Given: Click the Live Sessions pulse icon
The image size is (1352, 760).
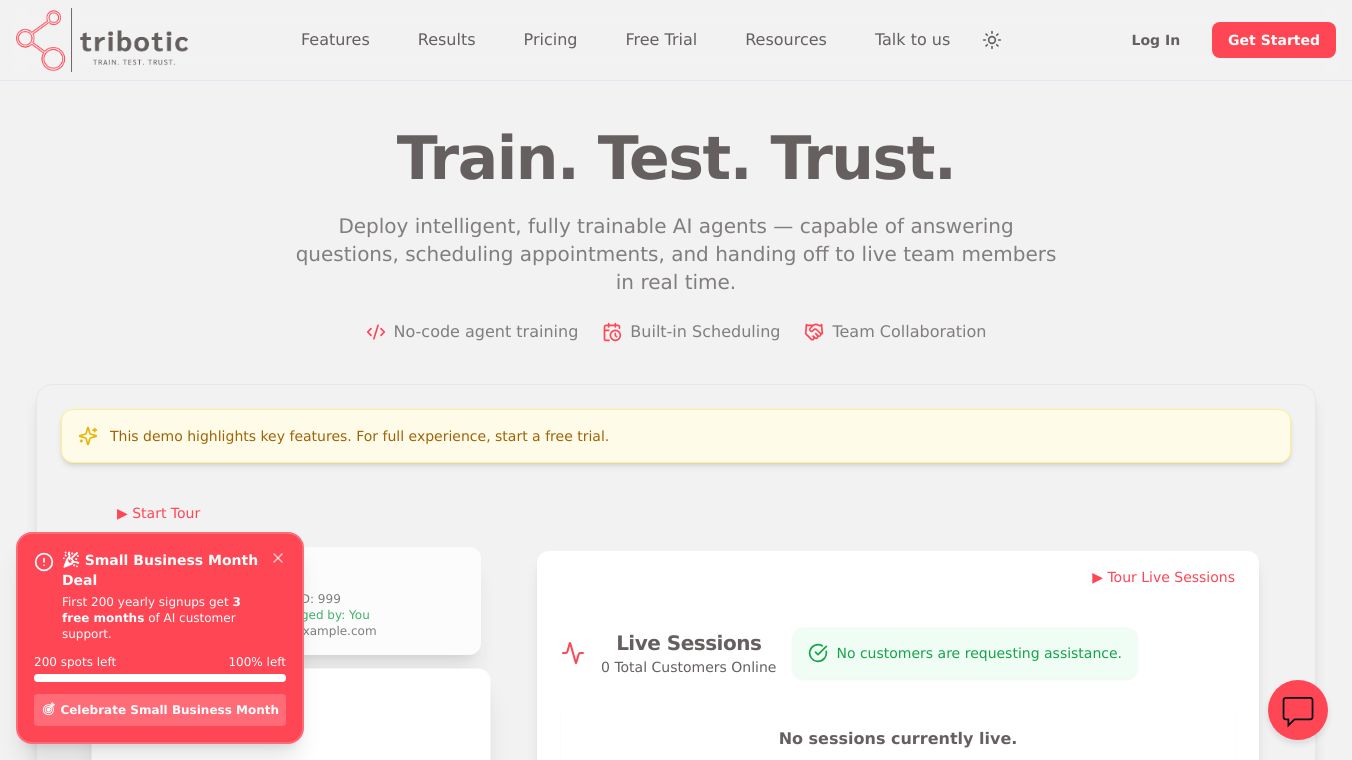Looking at the screenshot, I should pos(573,654).
